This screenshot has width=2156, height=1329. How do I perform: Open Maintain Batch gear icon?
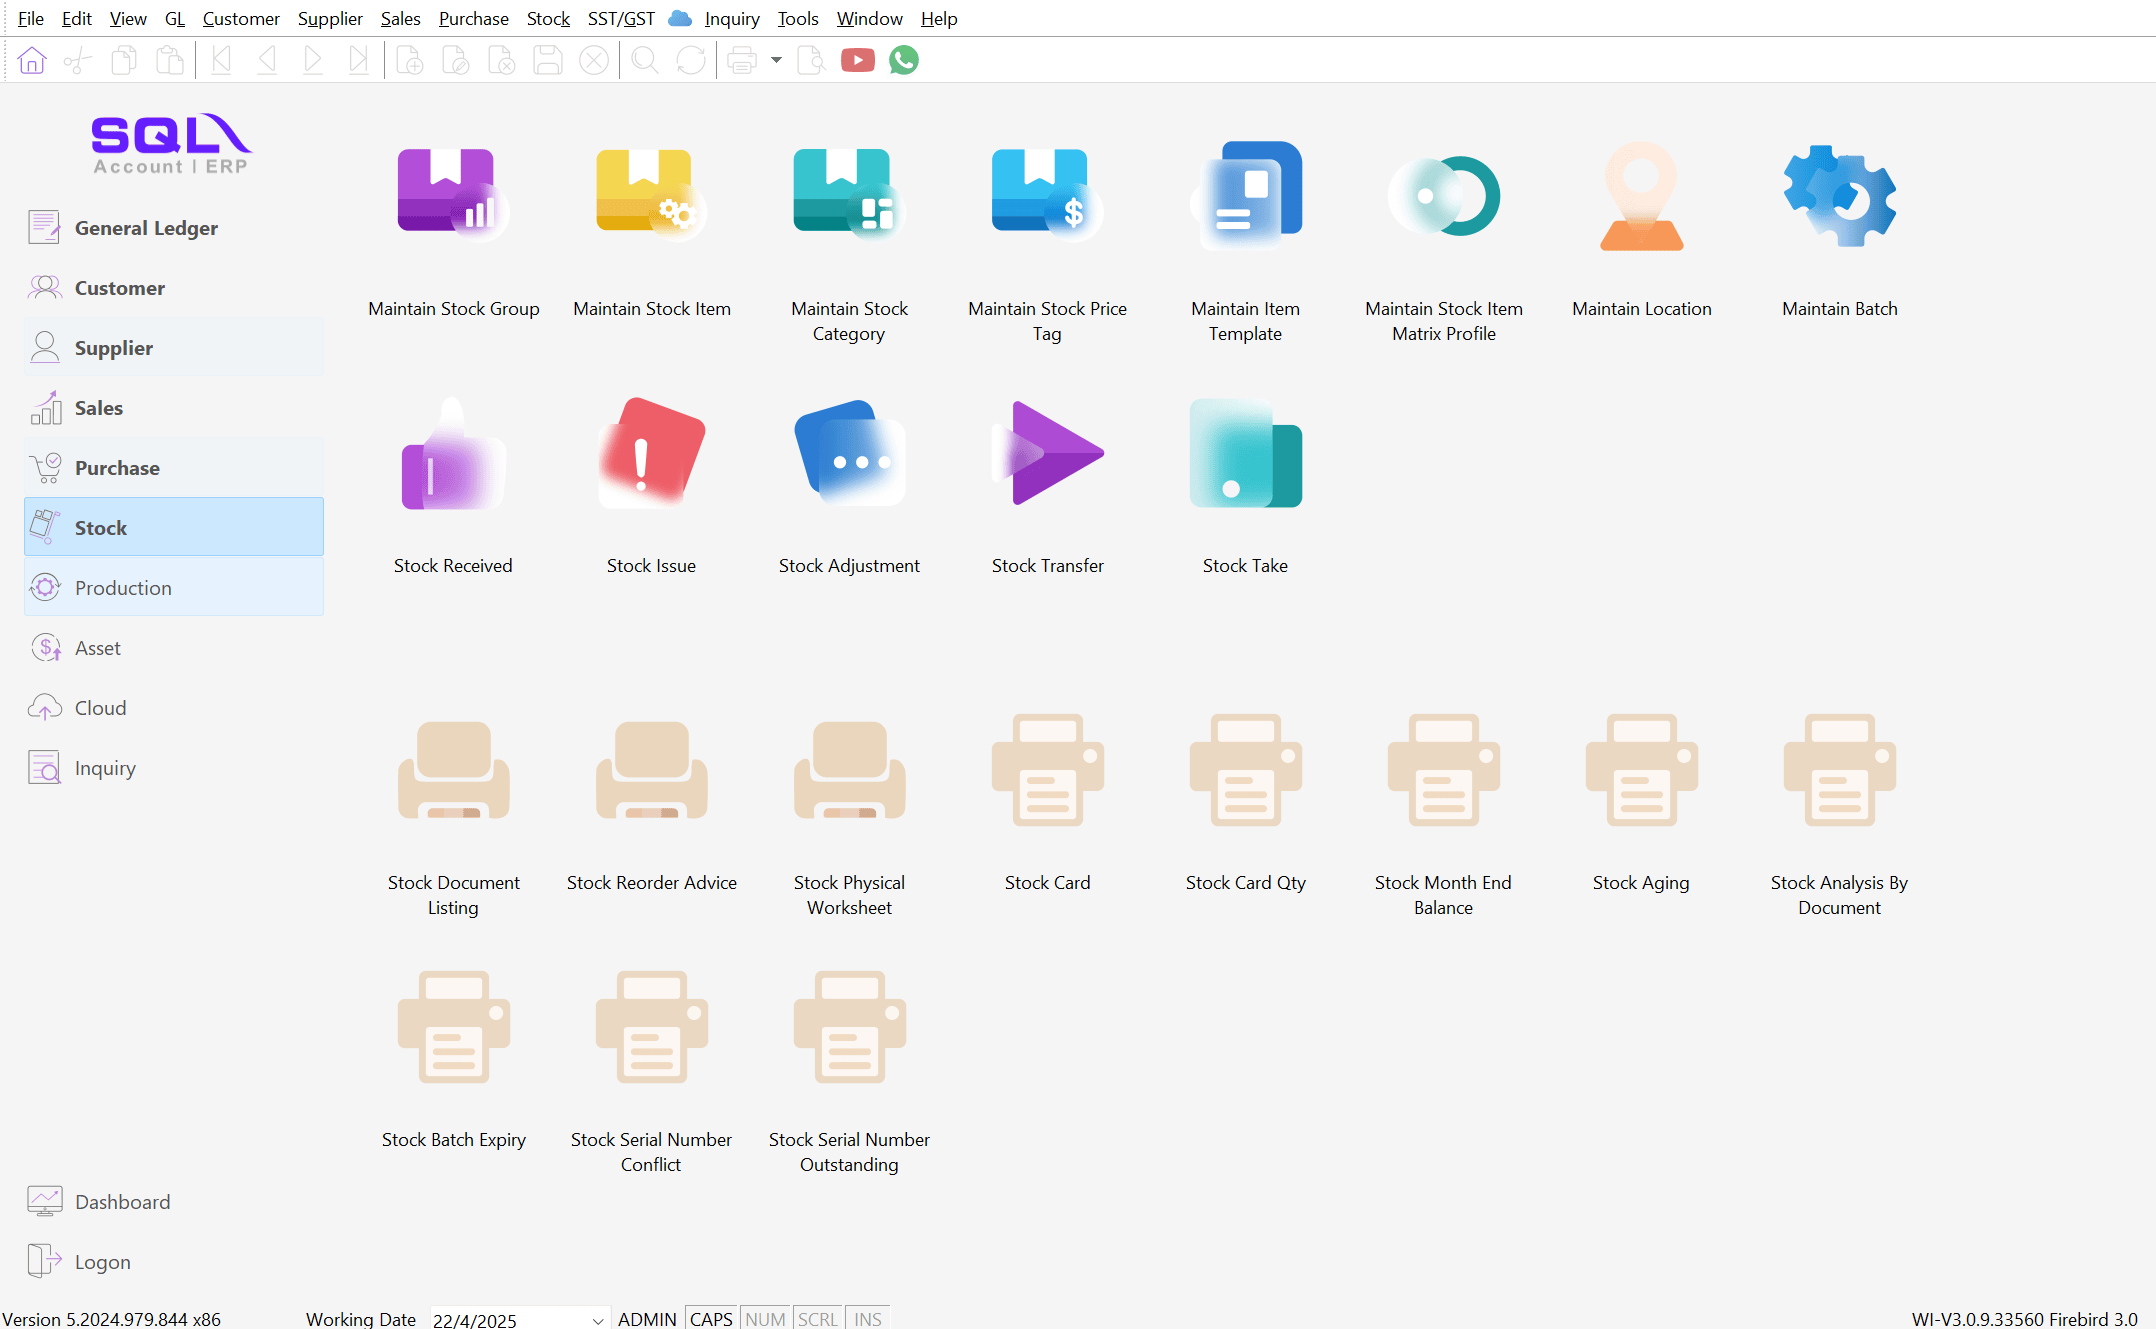pos(1839,196)
